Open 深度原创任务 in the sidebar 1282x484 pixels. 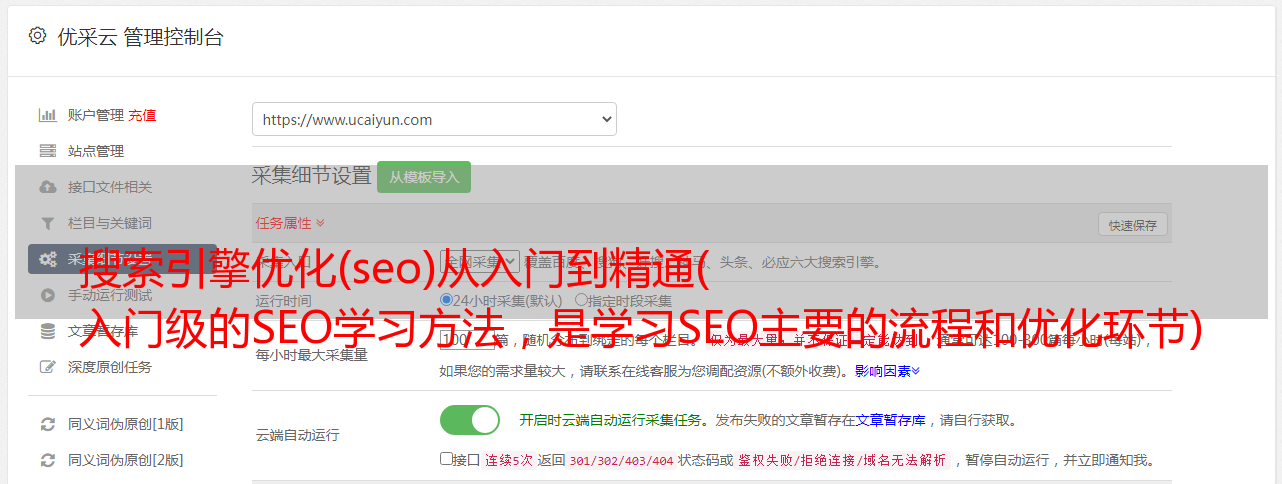pyautogui.click(x=110, y=367)
